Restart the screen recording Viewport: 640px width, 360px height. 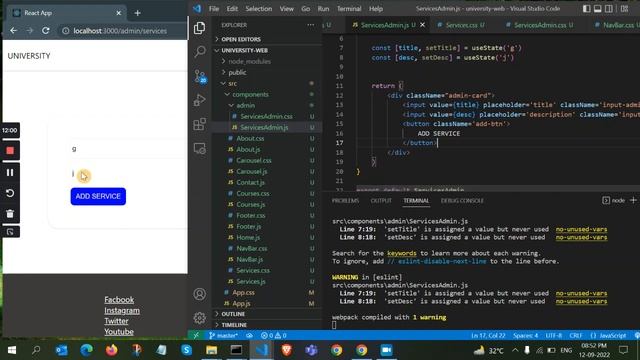(x=10, y=193)
